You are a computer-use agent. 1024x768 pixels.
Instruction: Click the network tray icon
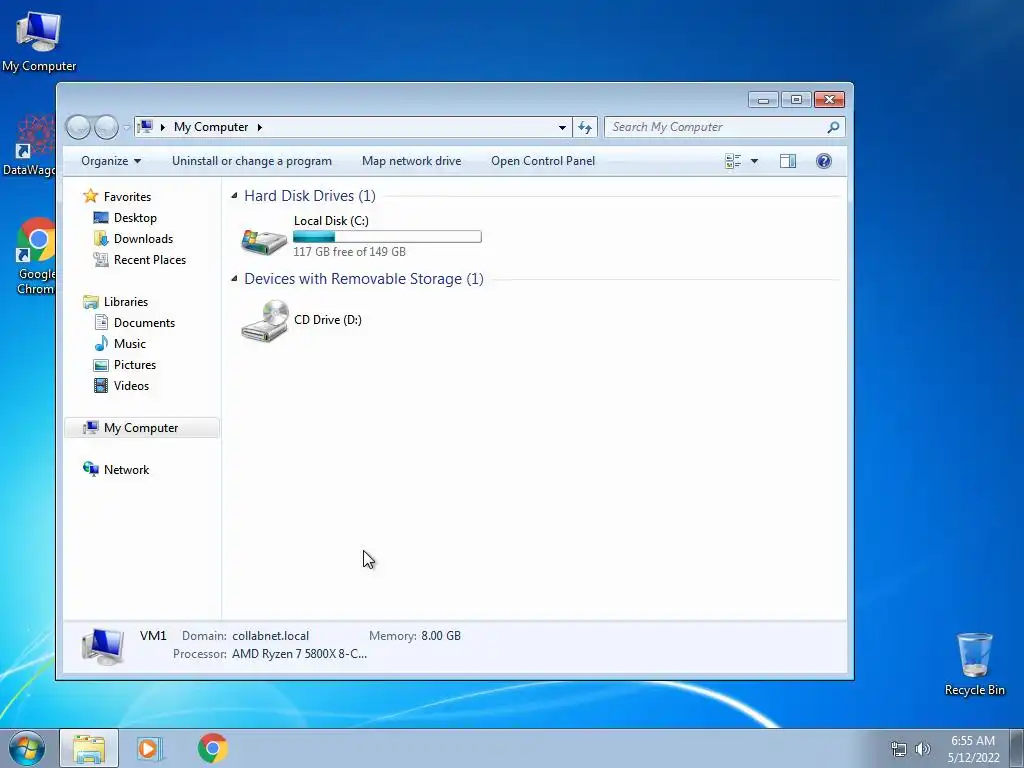pos(899,749)
